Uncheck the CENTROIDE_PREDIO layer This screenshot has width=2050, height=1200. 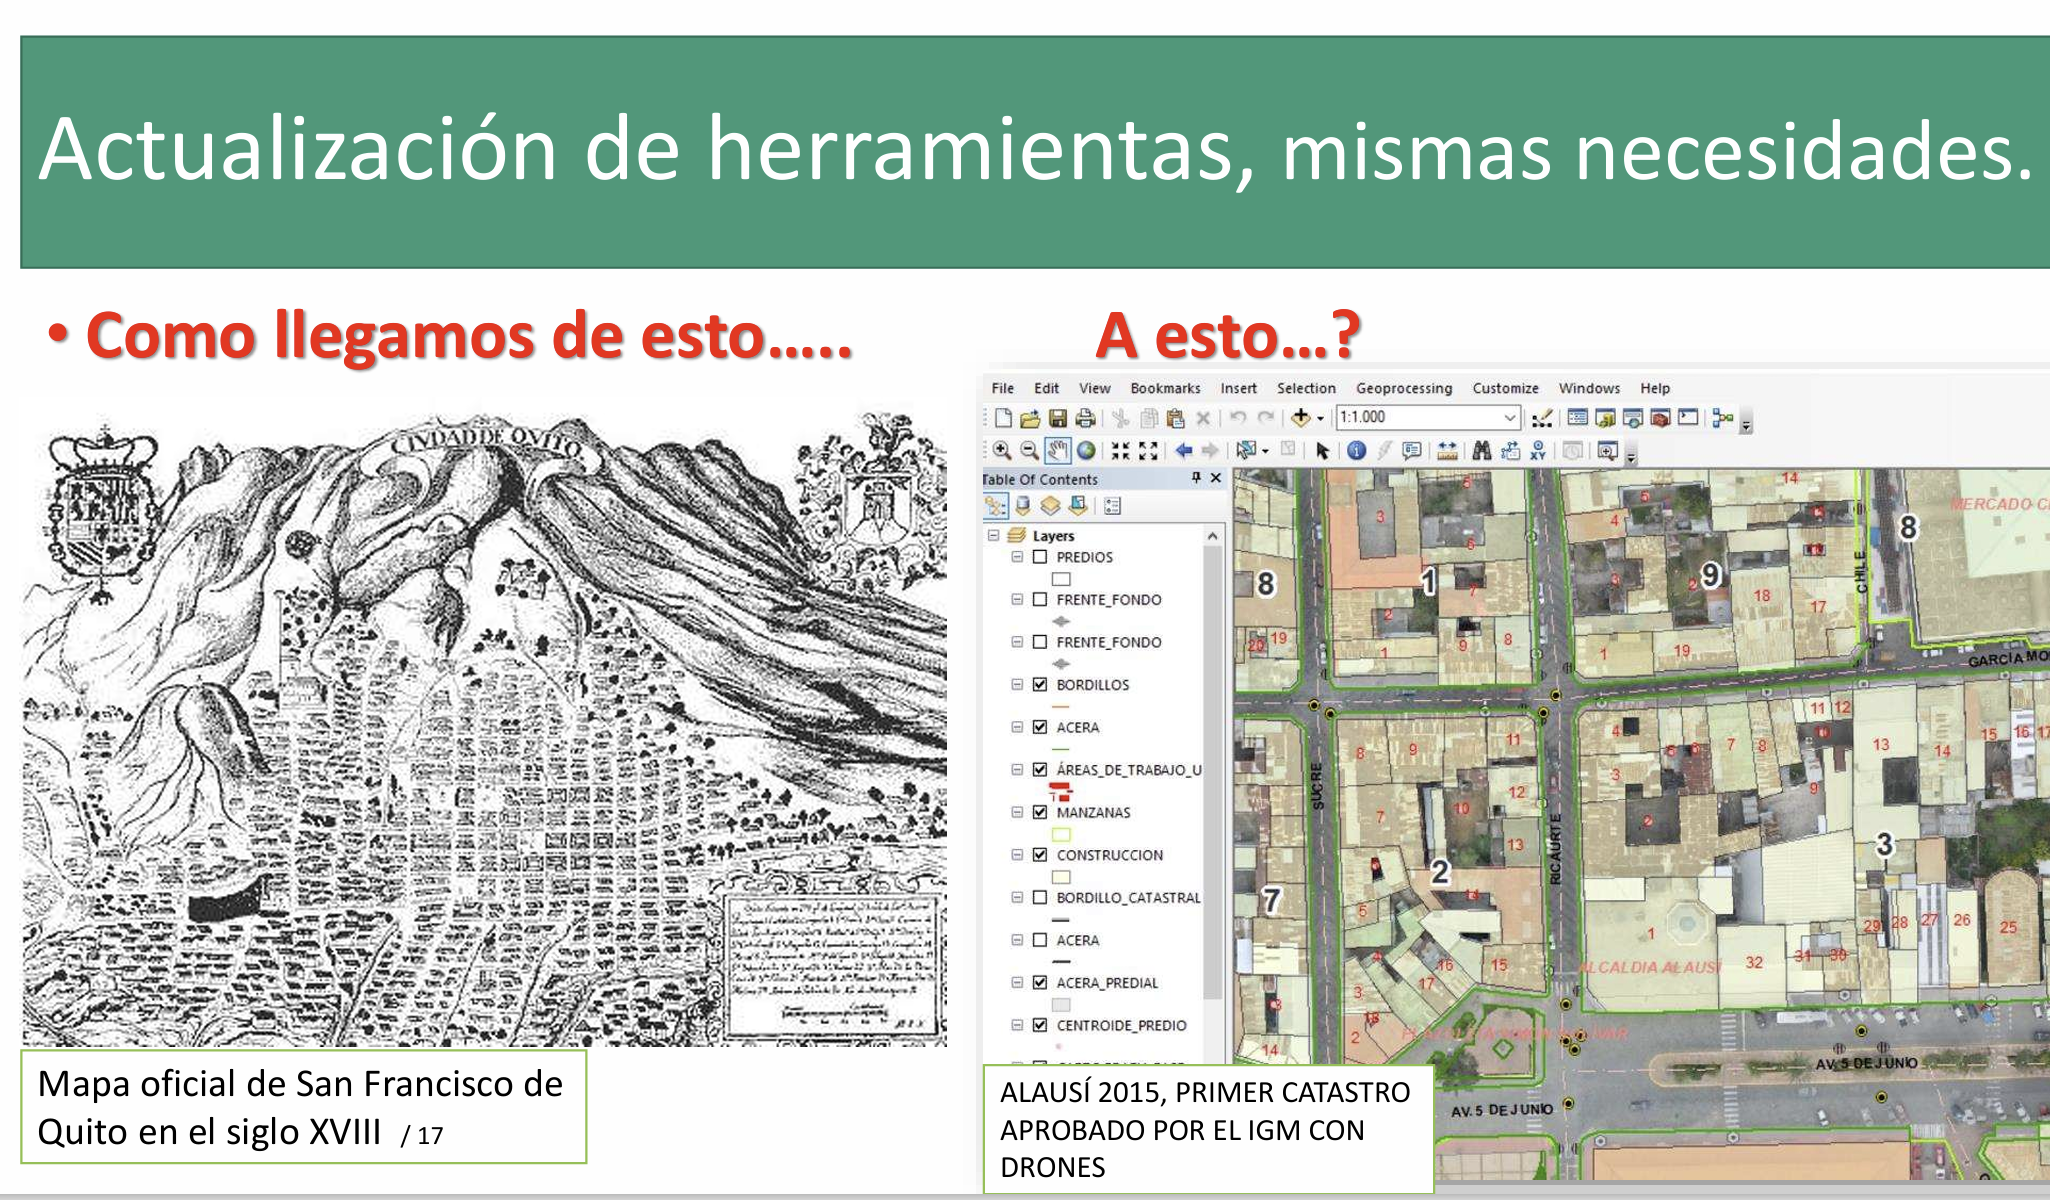click(1040, 1026)
